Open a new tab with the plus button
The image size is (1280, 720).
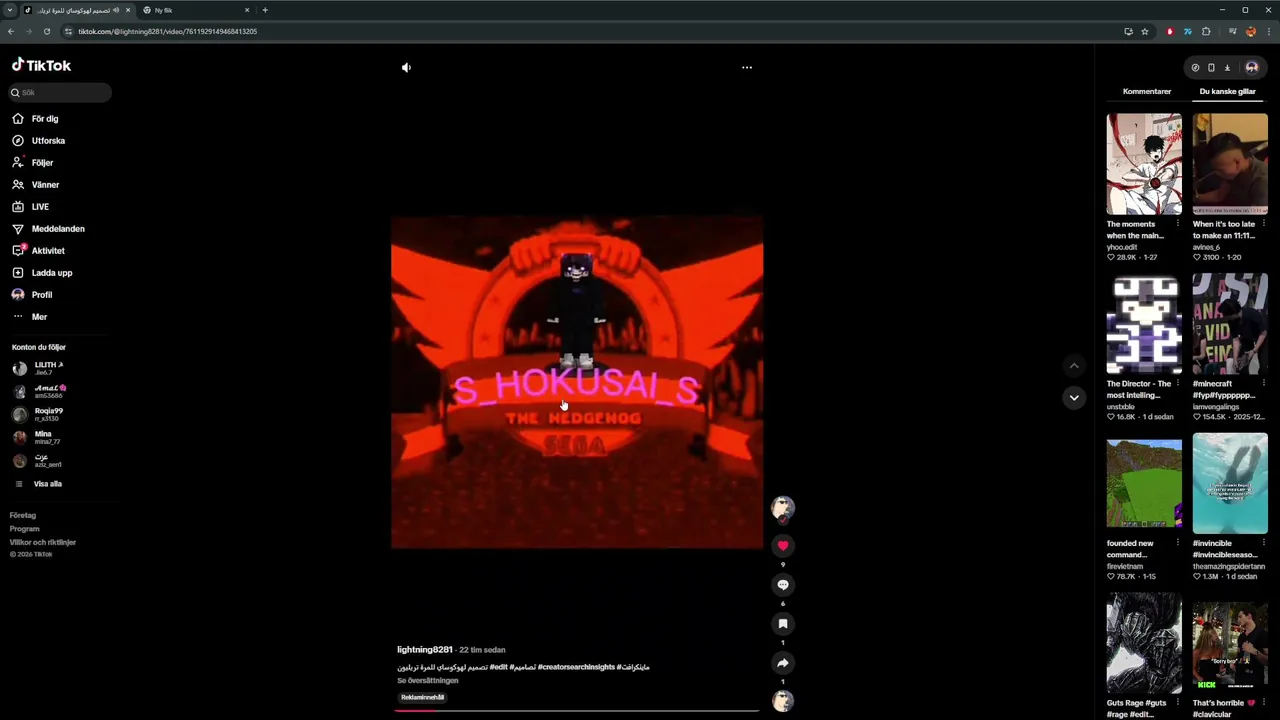pos(265,10)
